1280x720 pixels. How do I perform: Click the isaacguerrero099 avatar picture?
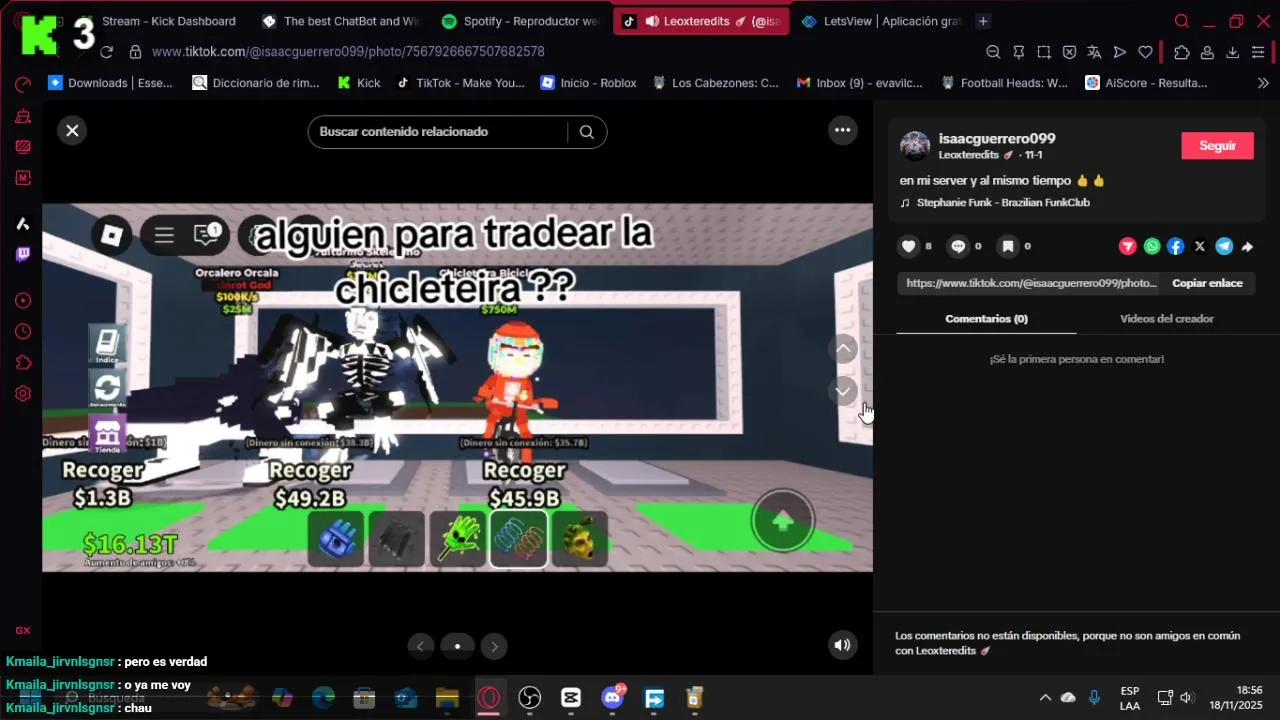pyautogui.click(x=915, y=146)
